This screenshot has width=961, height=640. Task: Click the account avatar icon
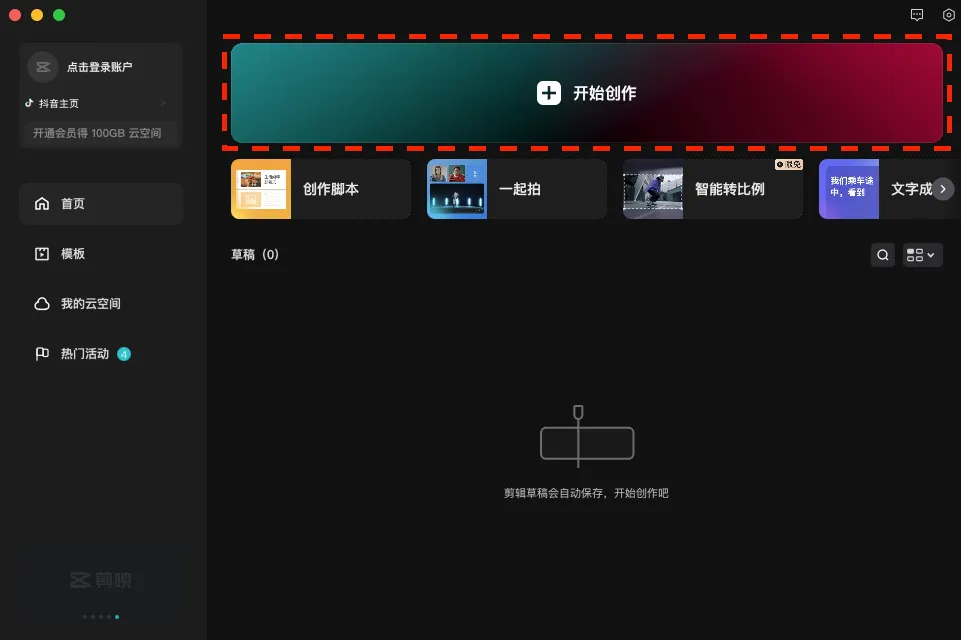43,67
